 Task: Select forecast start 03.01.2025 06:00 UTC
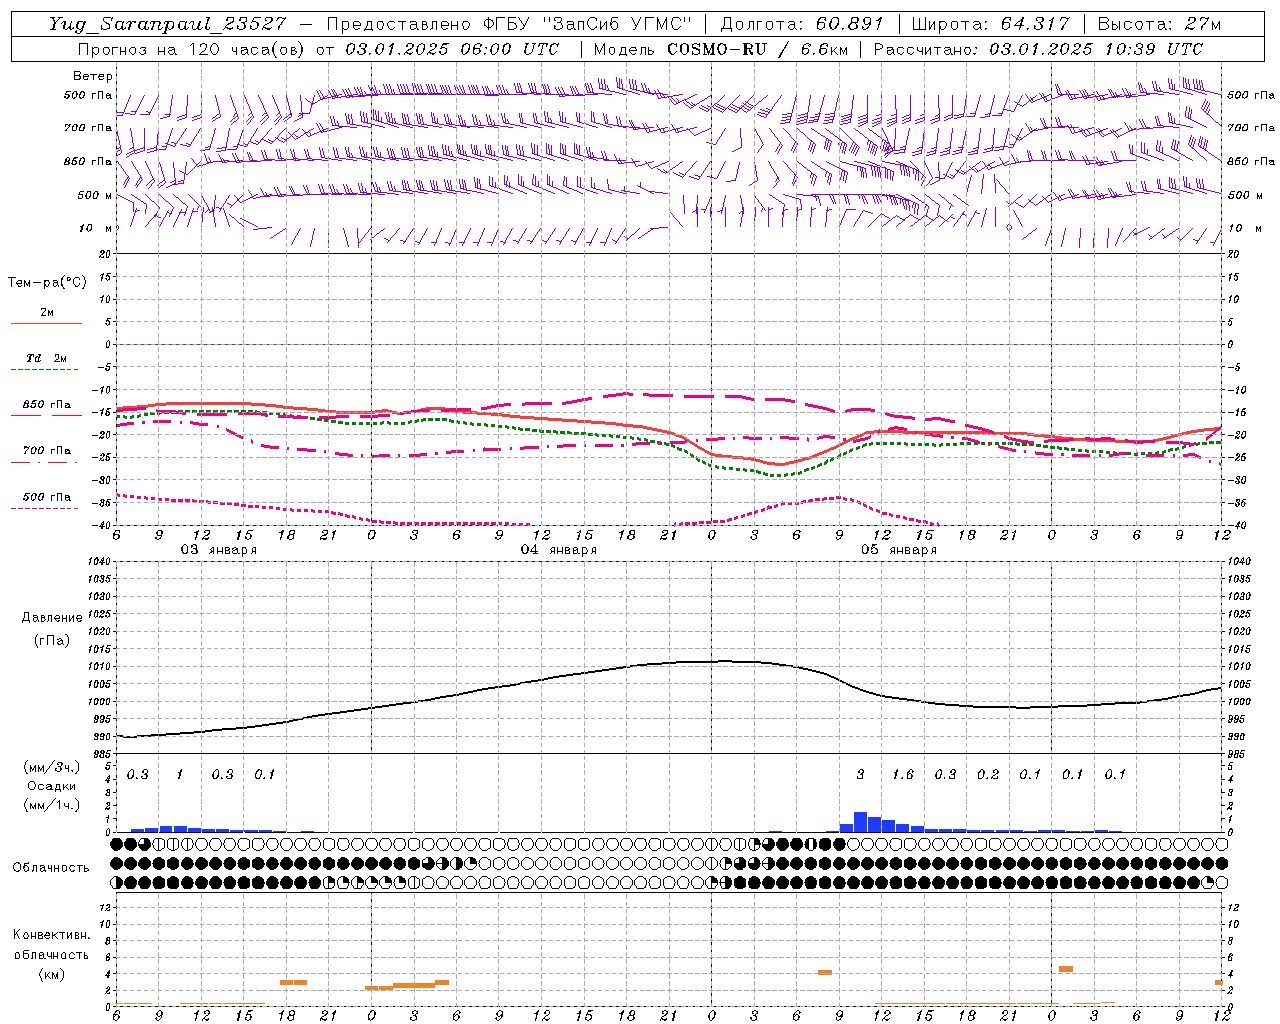coord(452,49)
